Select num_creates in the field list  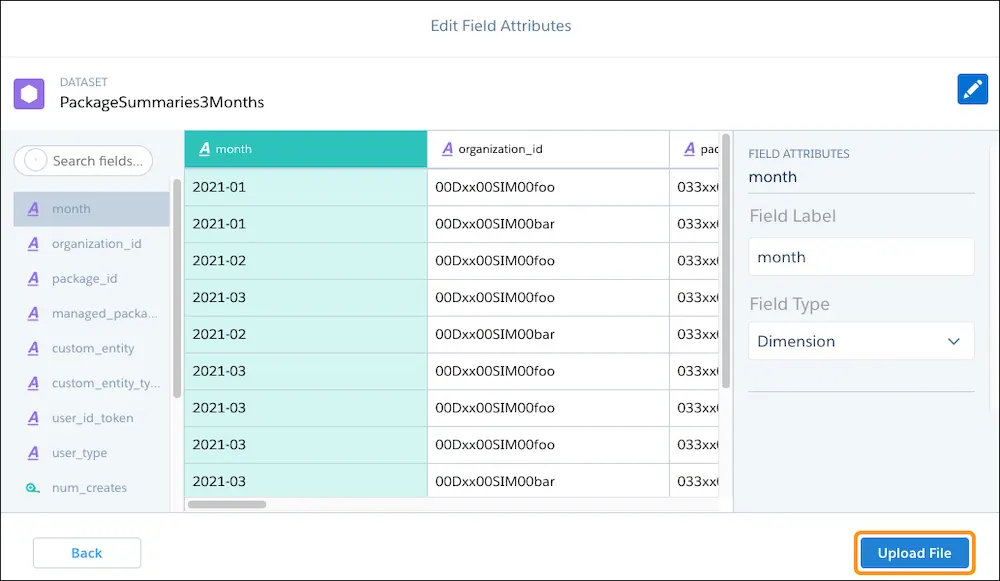click(x=91, y=488)
